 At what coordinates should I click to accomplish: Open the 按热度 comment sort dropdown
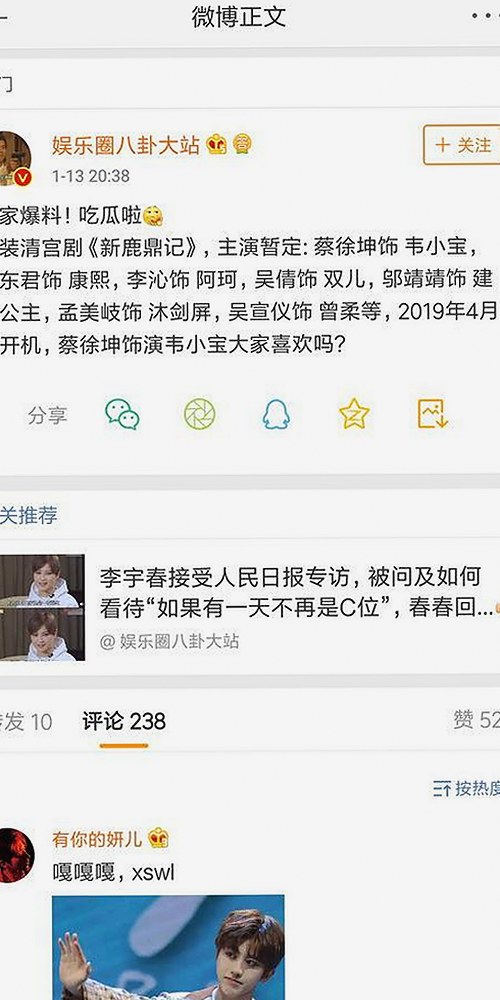(x=466, y=788)
